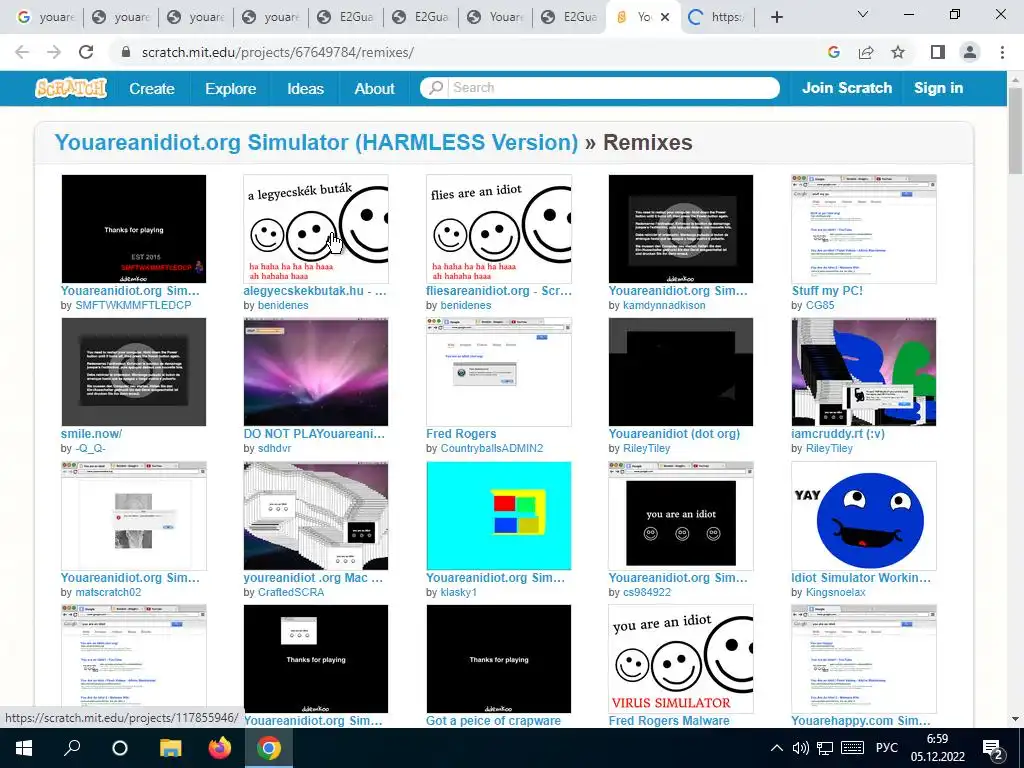Screen dimensions: 1024x768
Task: Open the Youareanidiot (dot org) project link
Action: [674, 434]
